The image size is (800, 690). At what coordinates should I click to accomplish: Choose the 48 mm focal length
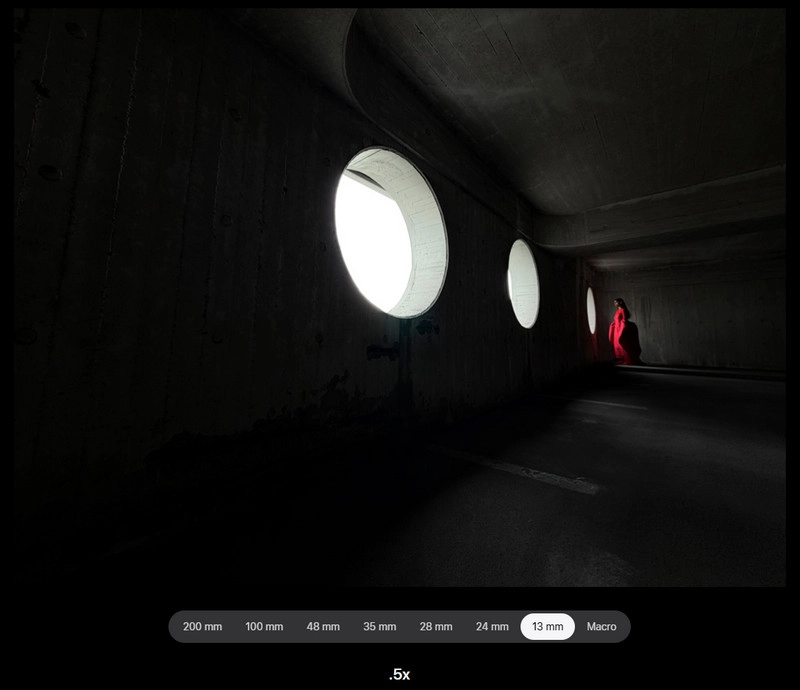pyautogui.click(x=323, y=627)
